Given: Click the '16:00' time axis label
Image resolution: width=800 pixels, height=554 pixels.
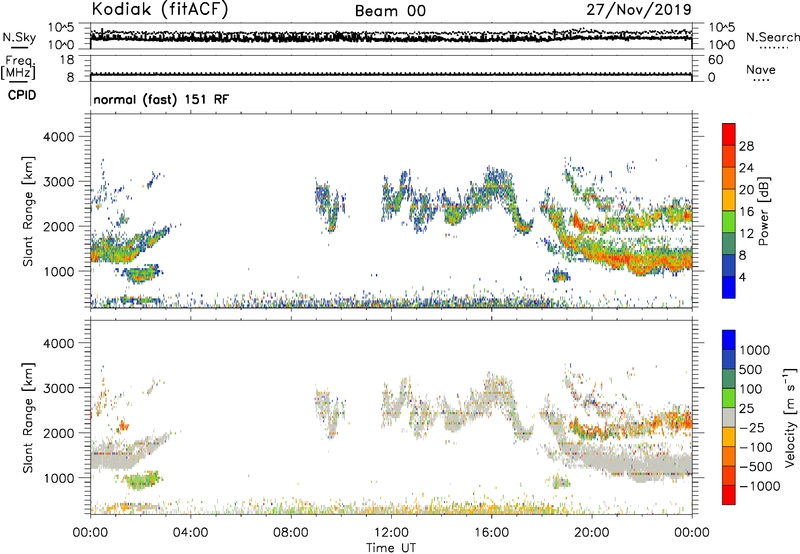Looking at the screenshot, I should pyautogui.click(x=491, y=533).
